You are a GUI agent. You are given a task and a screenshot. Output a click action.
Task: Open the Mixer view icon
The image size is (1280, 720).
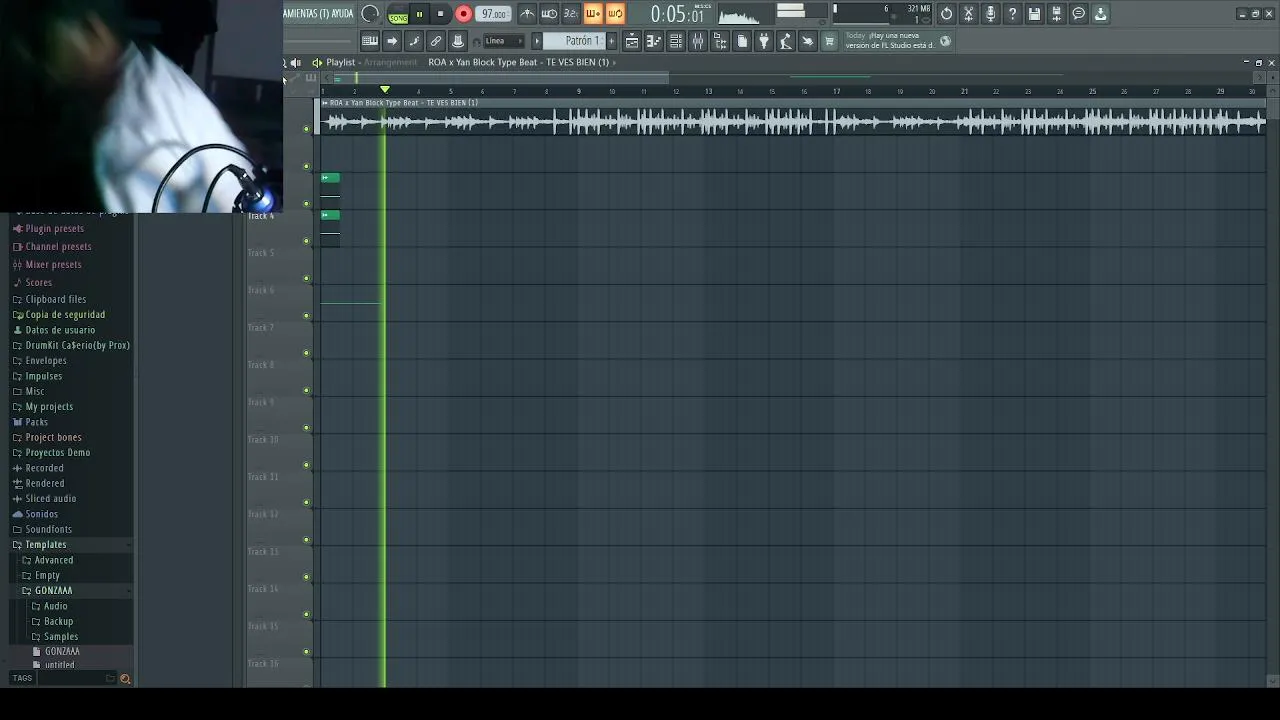(x=698, y=41)
